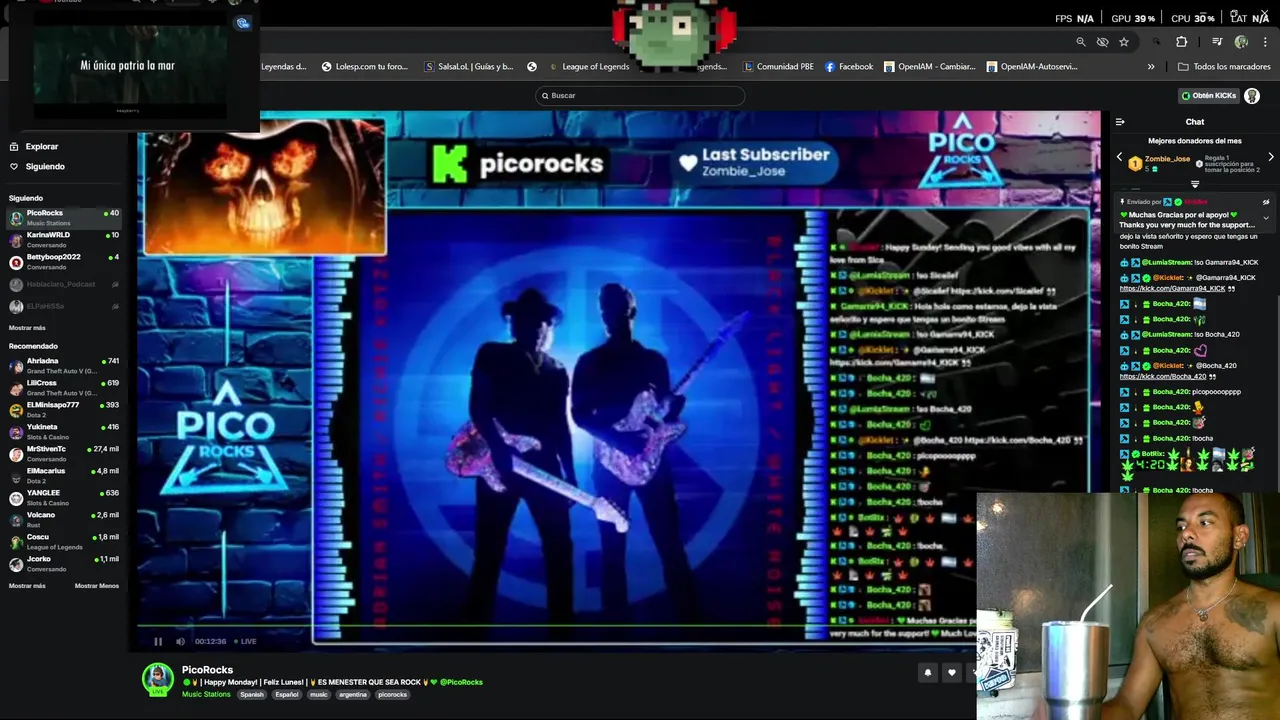Expand followed channels with Mostrar más

(27, 328)
